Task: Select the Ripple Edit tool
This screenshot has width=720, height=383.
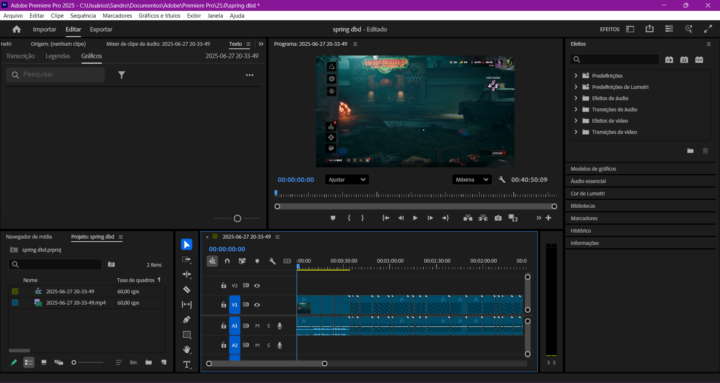Action: coord(186,275)
